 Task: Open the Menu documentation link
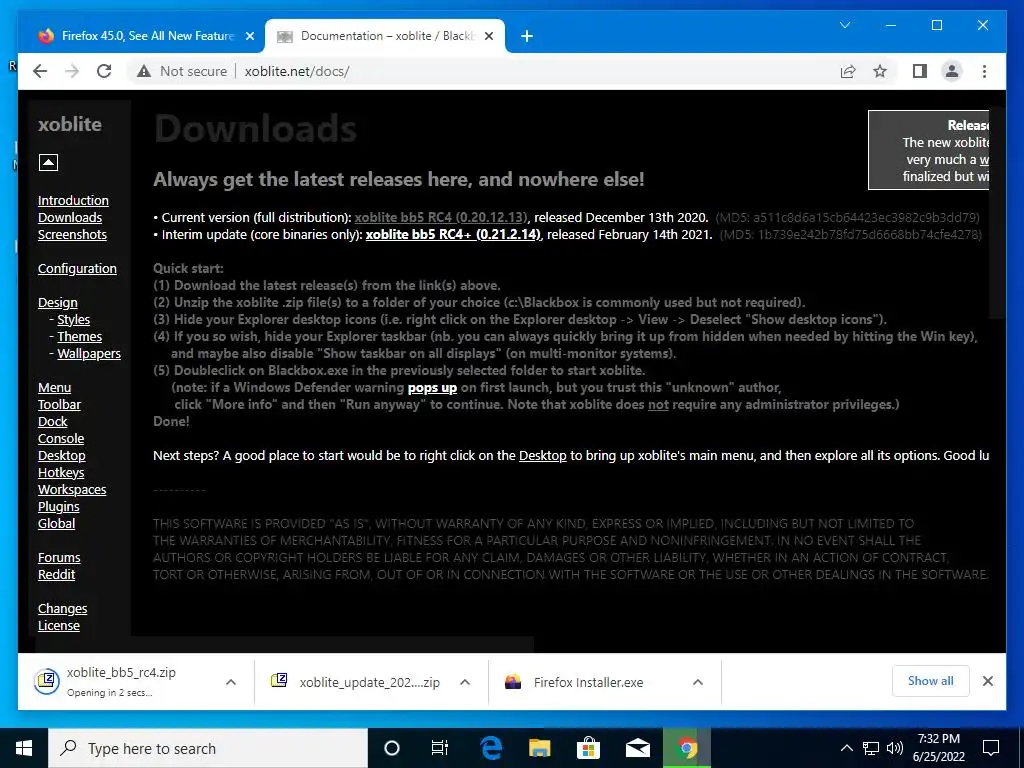(54, 387)
